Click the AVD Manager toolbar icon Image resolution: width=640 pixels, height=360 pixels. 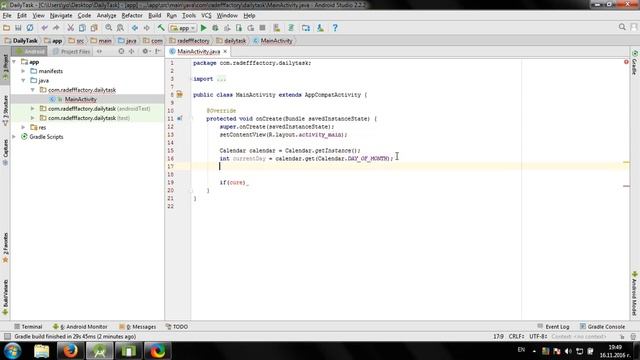point(277,28)
